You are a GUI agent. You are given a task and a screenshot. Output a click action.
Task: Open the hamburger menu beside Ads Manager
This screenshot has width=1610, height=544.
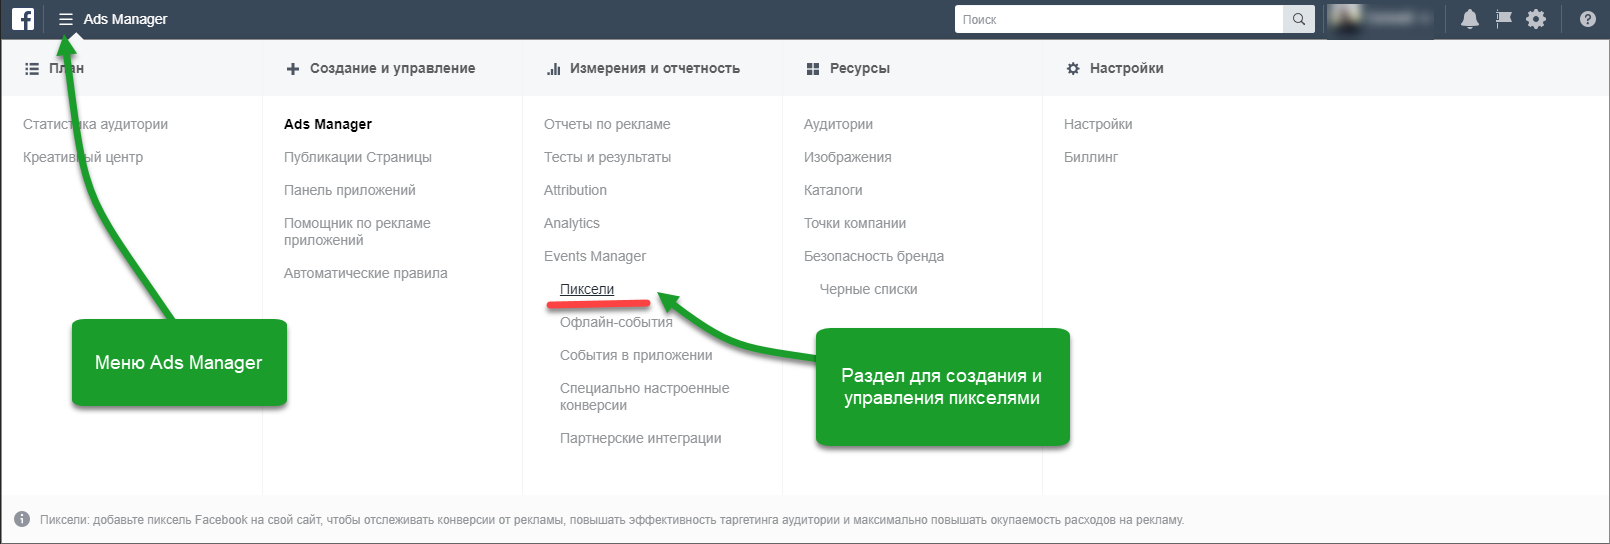pos(66,19)
